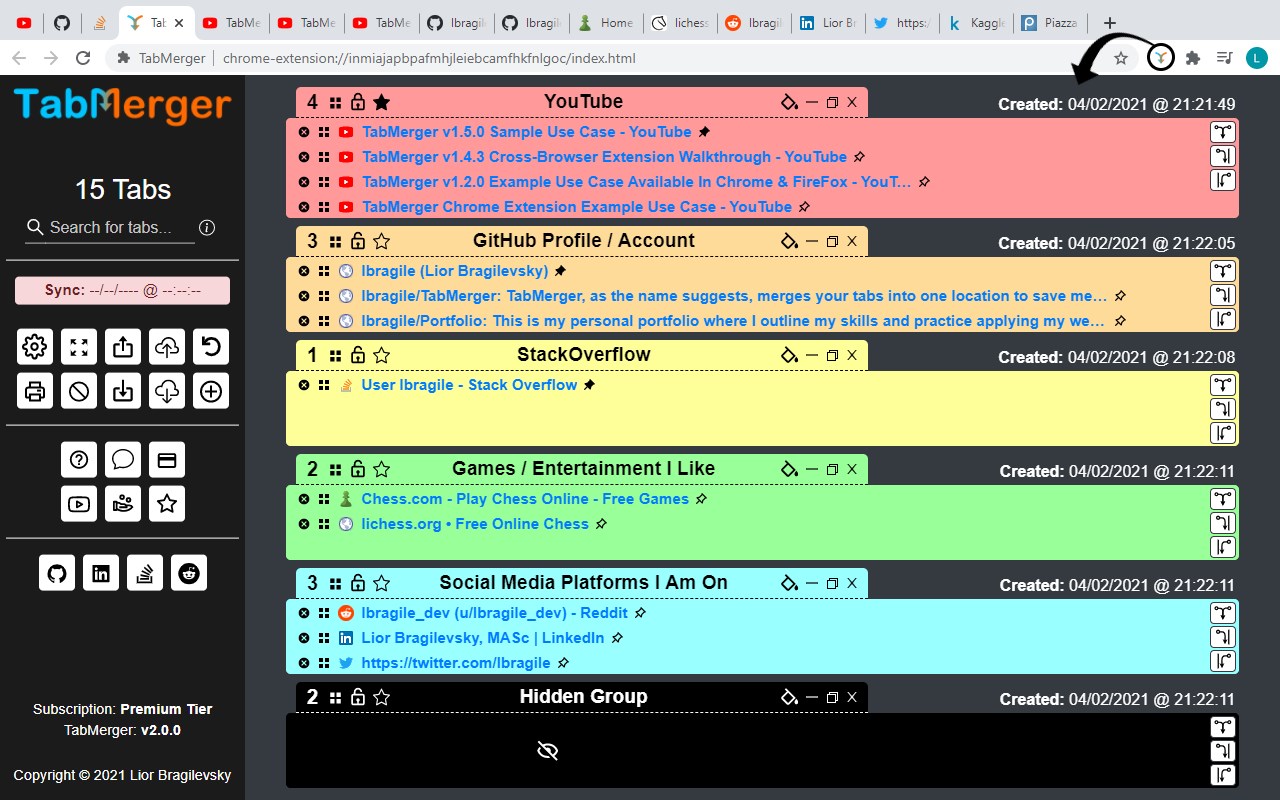1280x800 pixels.
Task: Click the import JSON download-tray icon
Action: pos(123,391)
